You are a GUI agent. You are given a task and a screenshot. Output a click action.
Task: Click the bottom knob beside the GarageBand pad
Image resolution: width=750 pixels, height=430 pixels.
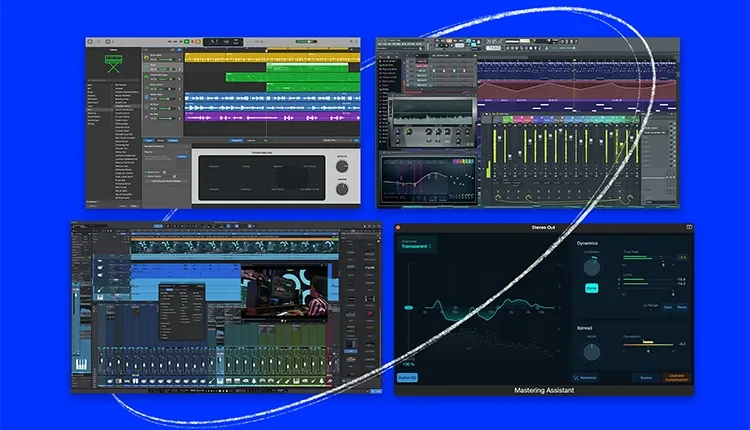pos(342,189)
